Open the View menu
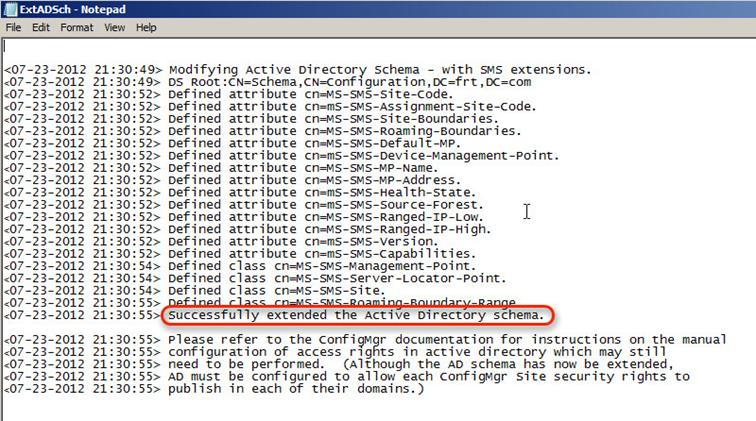The width and height of the screenshot is (756, 421). pyautogui.click(x=114, y=27)
